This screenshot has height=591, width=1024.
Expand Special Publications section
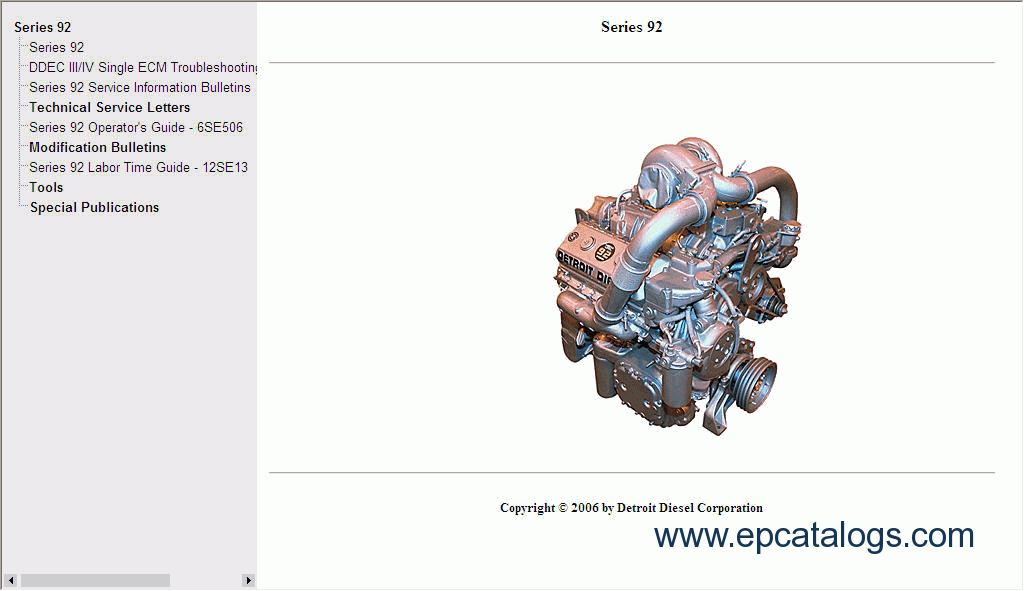pyautogui.click(x=95, y=208)
